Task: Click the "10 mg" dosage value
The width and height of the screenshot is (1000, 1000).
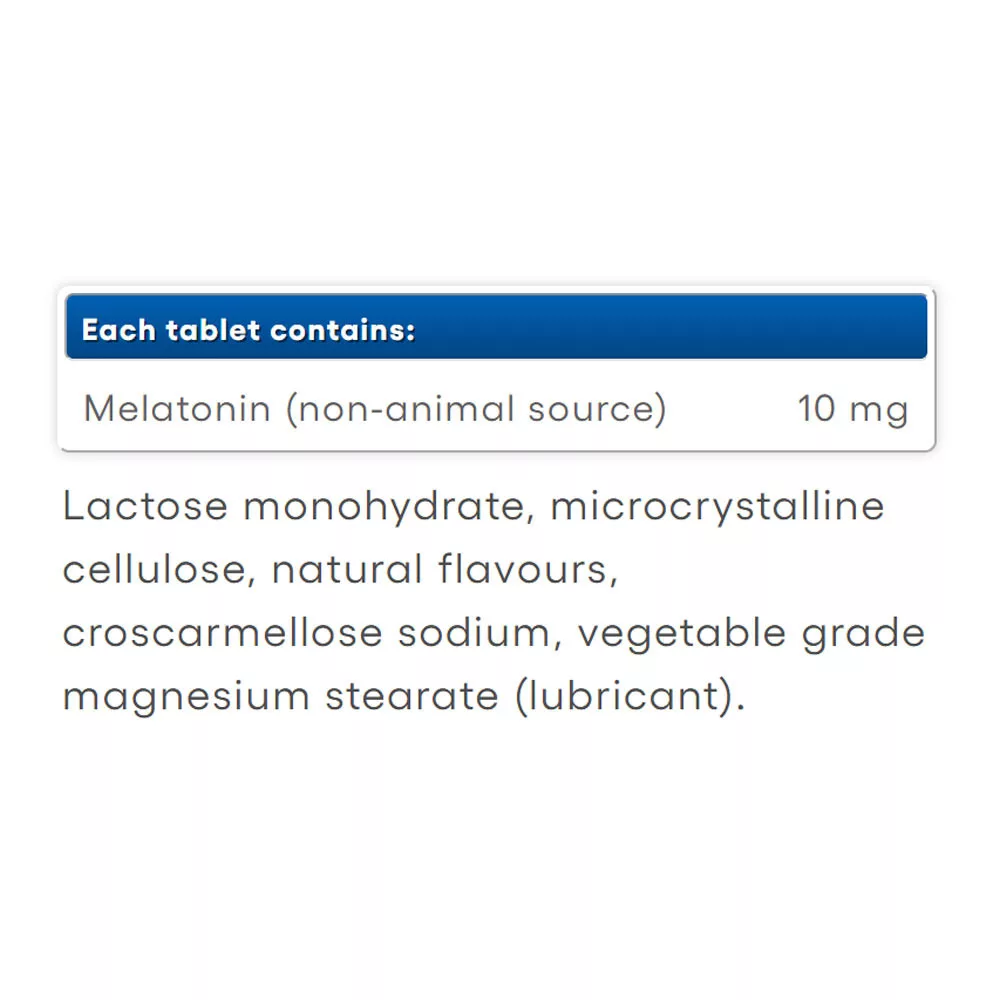Action: click(x=853, y=409)
